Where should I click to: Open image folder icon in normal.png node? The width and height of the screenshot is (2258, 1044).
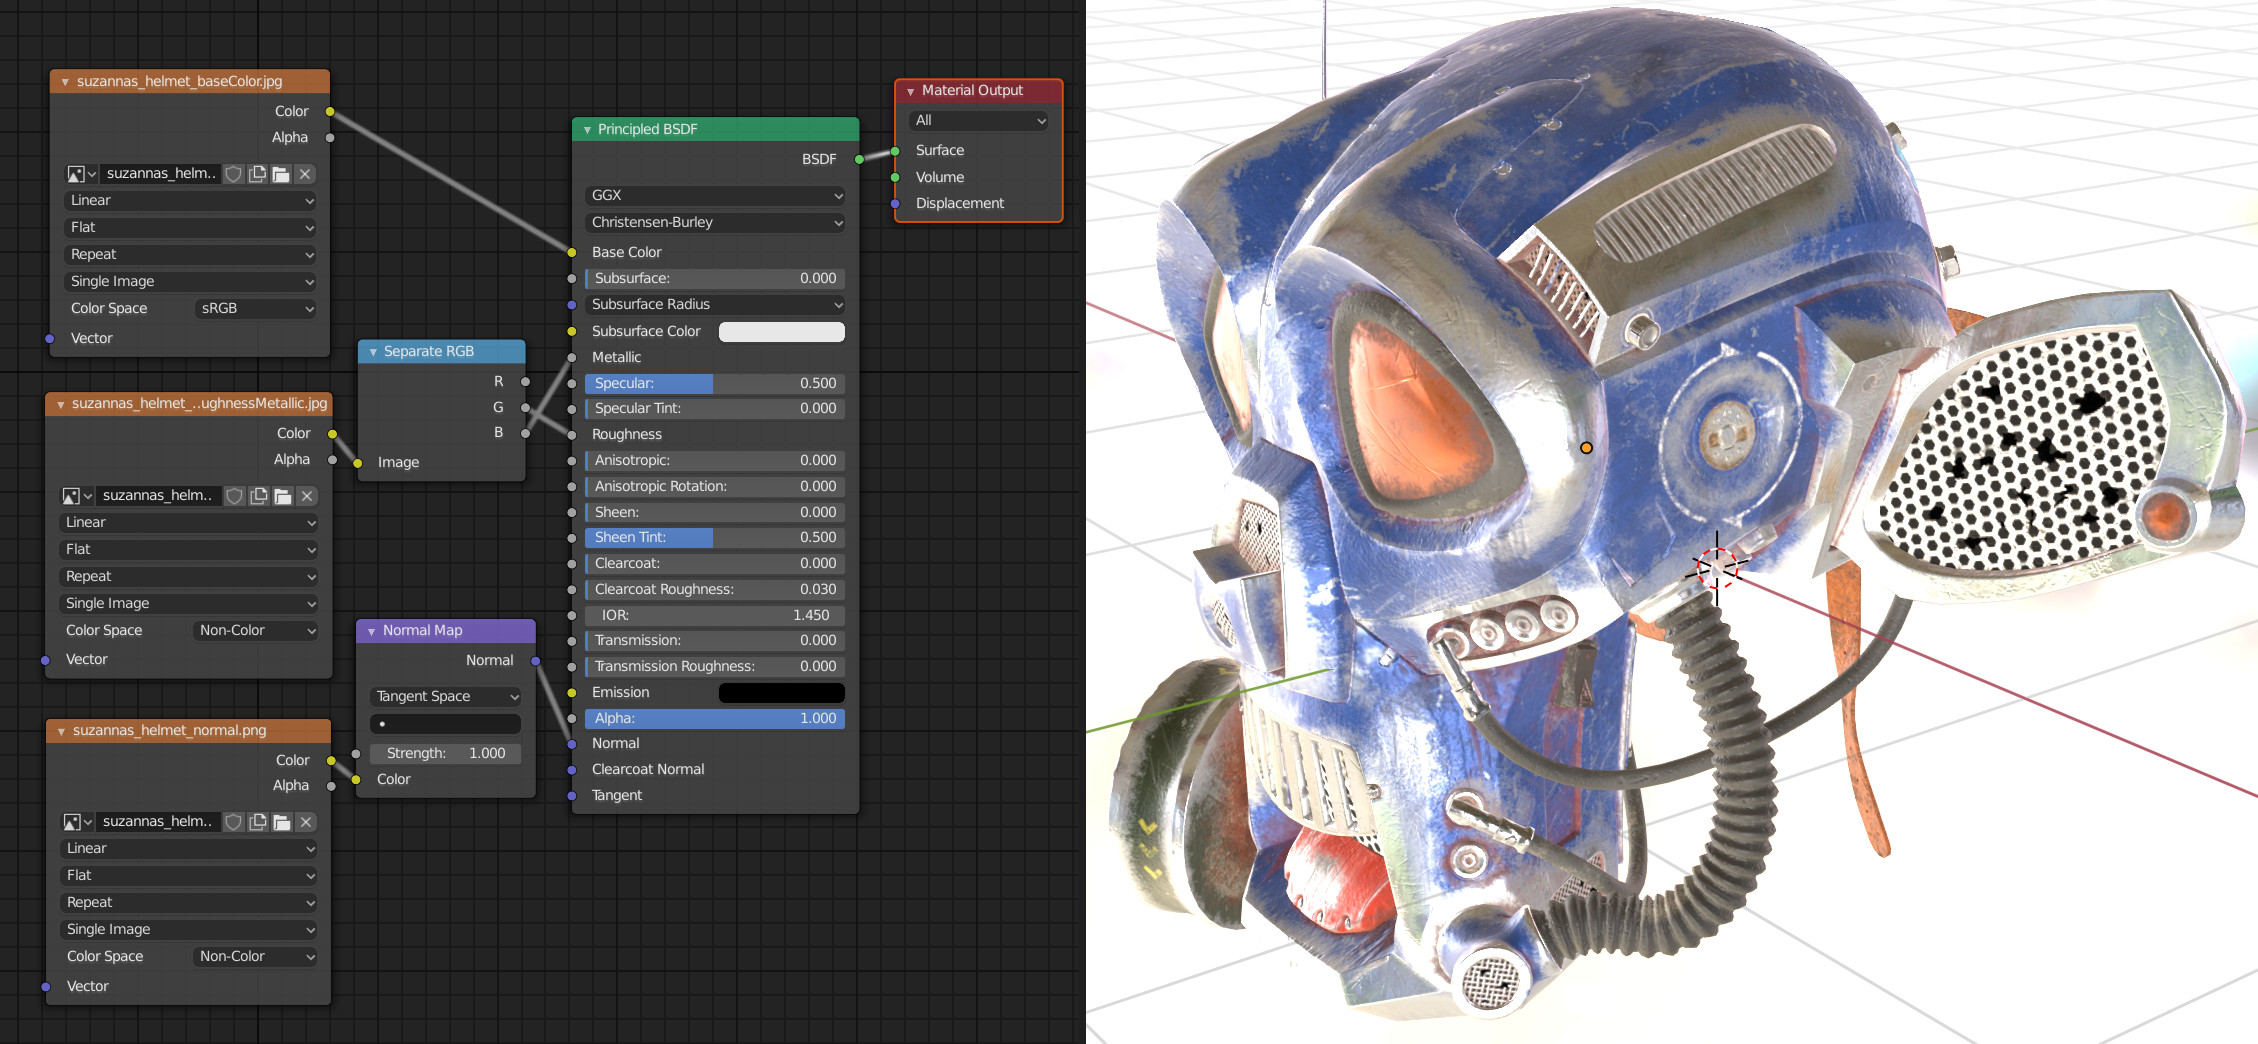[282, 822]
